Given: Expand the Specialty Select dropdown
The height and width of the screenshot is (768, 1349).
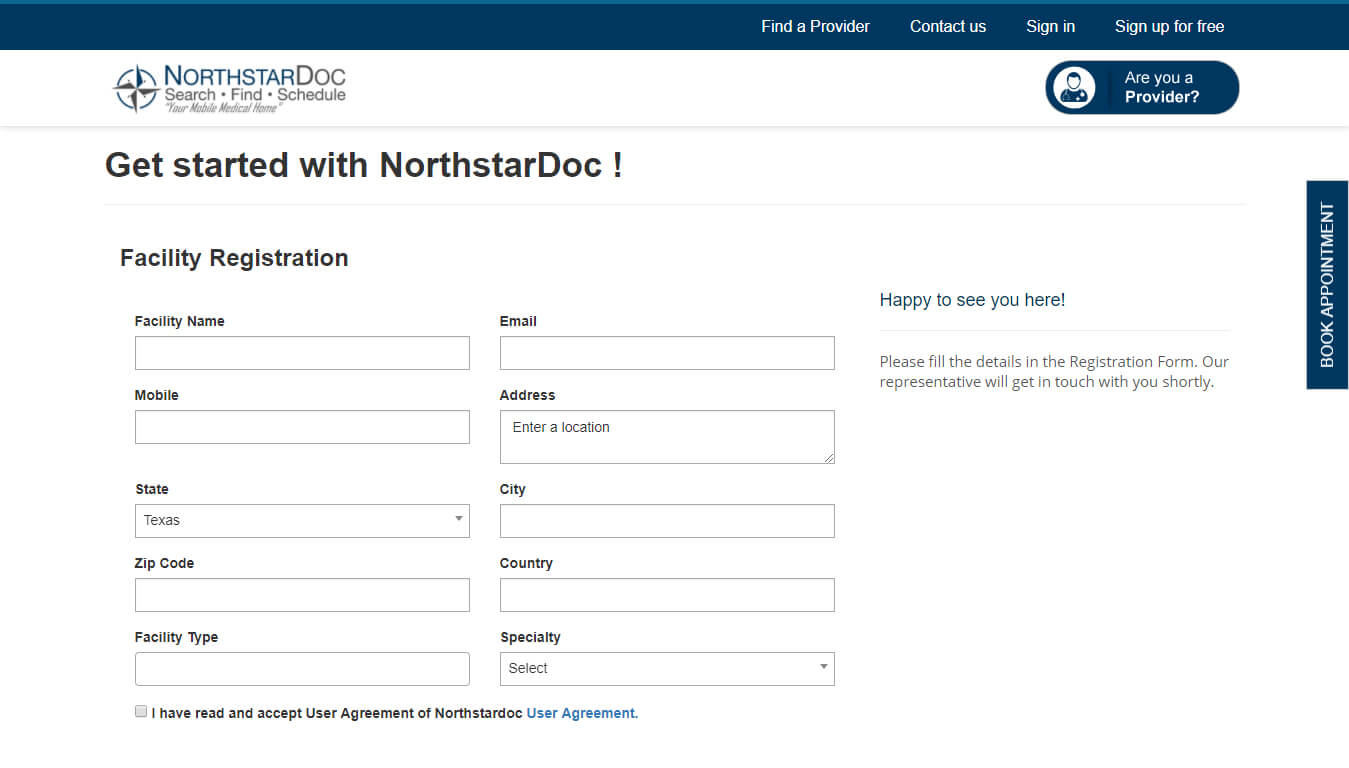Looking at the screenshot, I should click(667, 669).
